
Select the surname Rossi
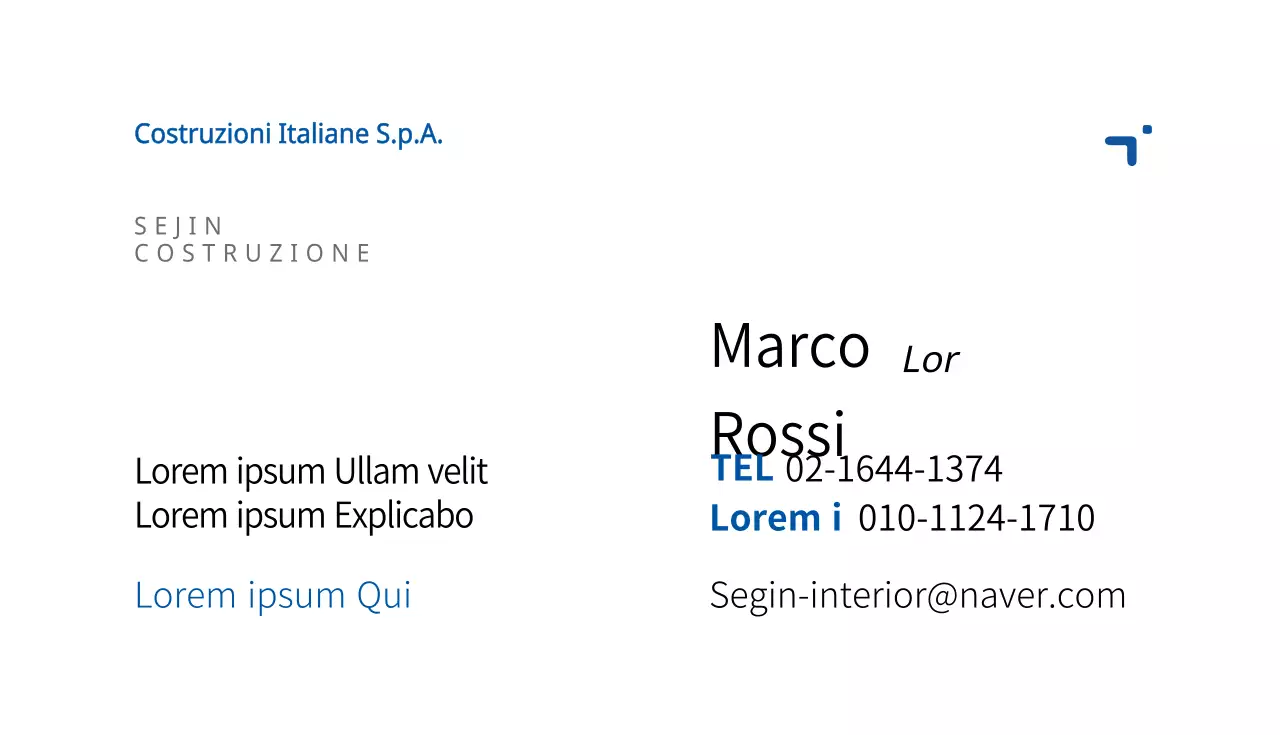tap(778, 432)
